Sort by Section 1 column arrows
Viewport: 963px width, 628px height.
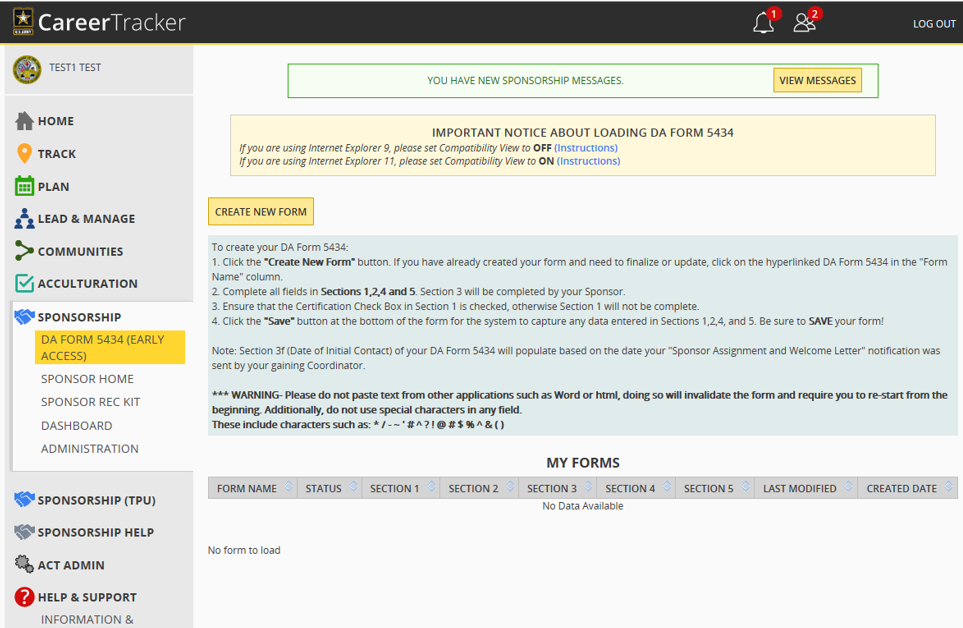point(432,487)
